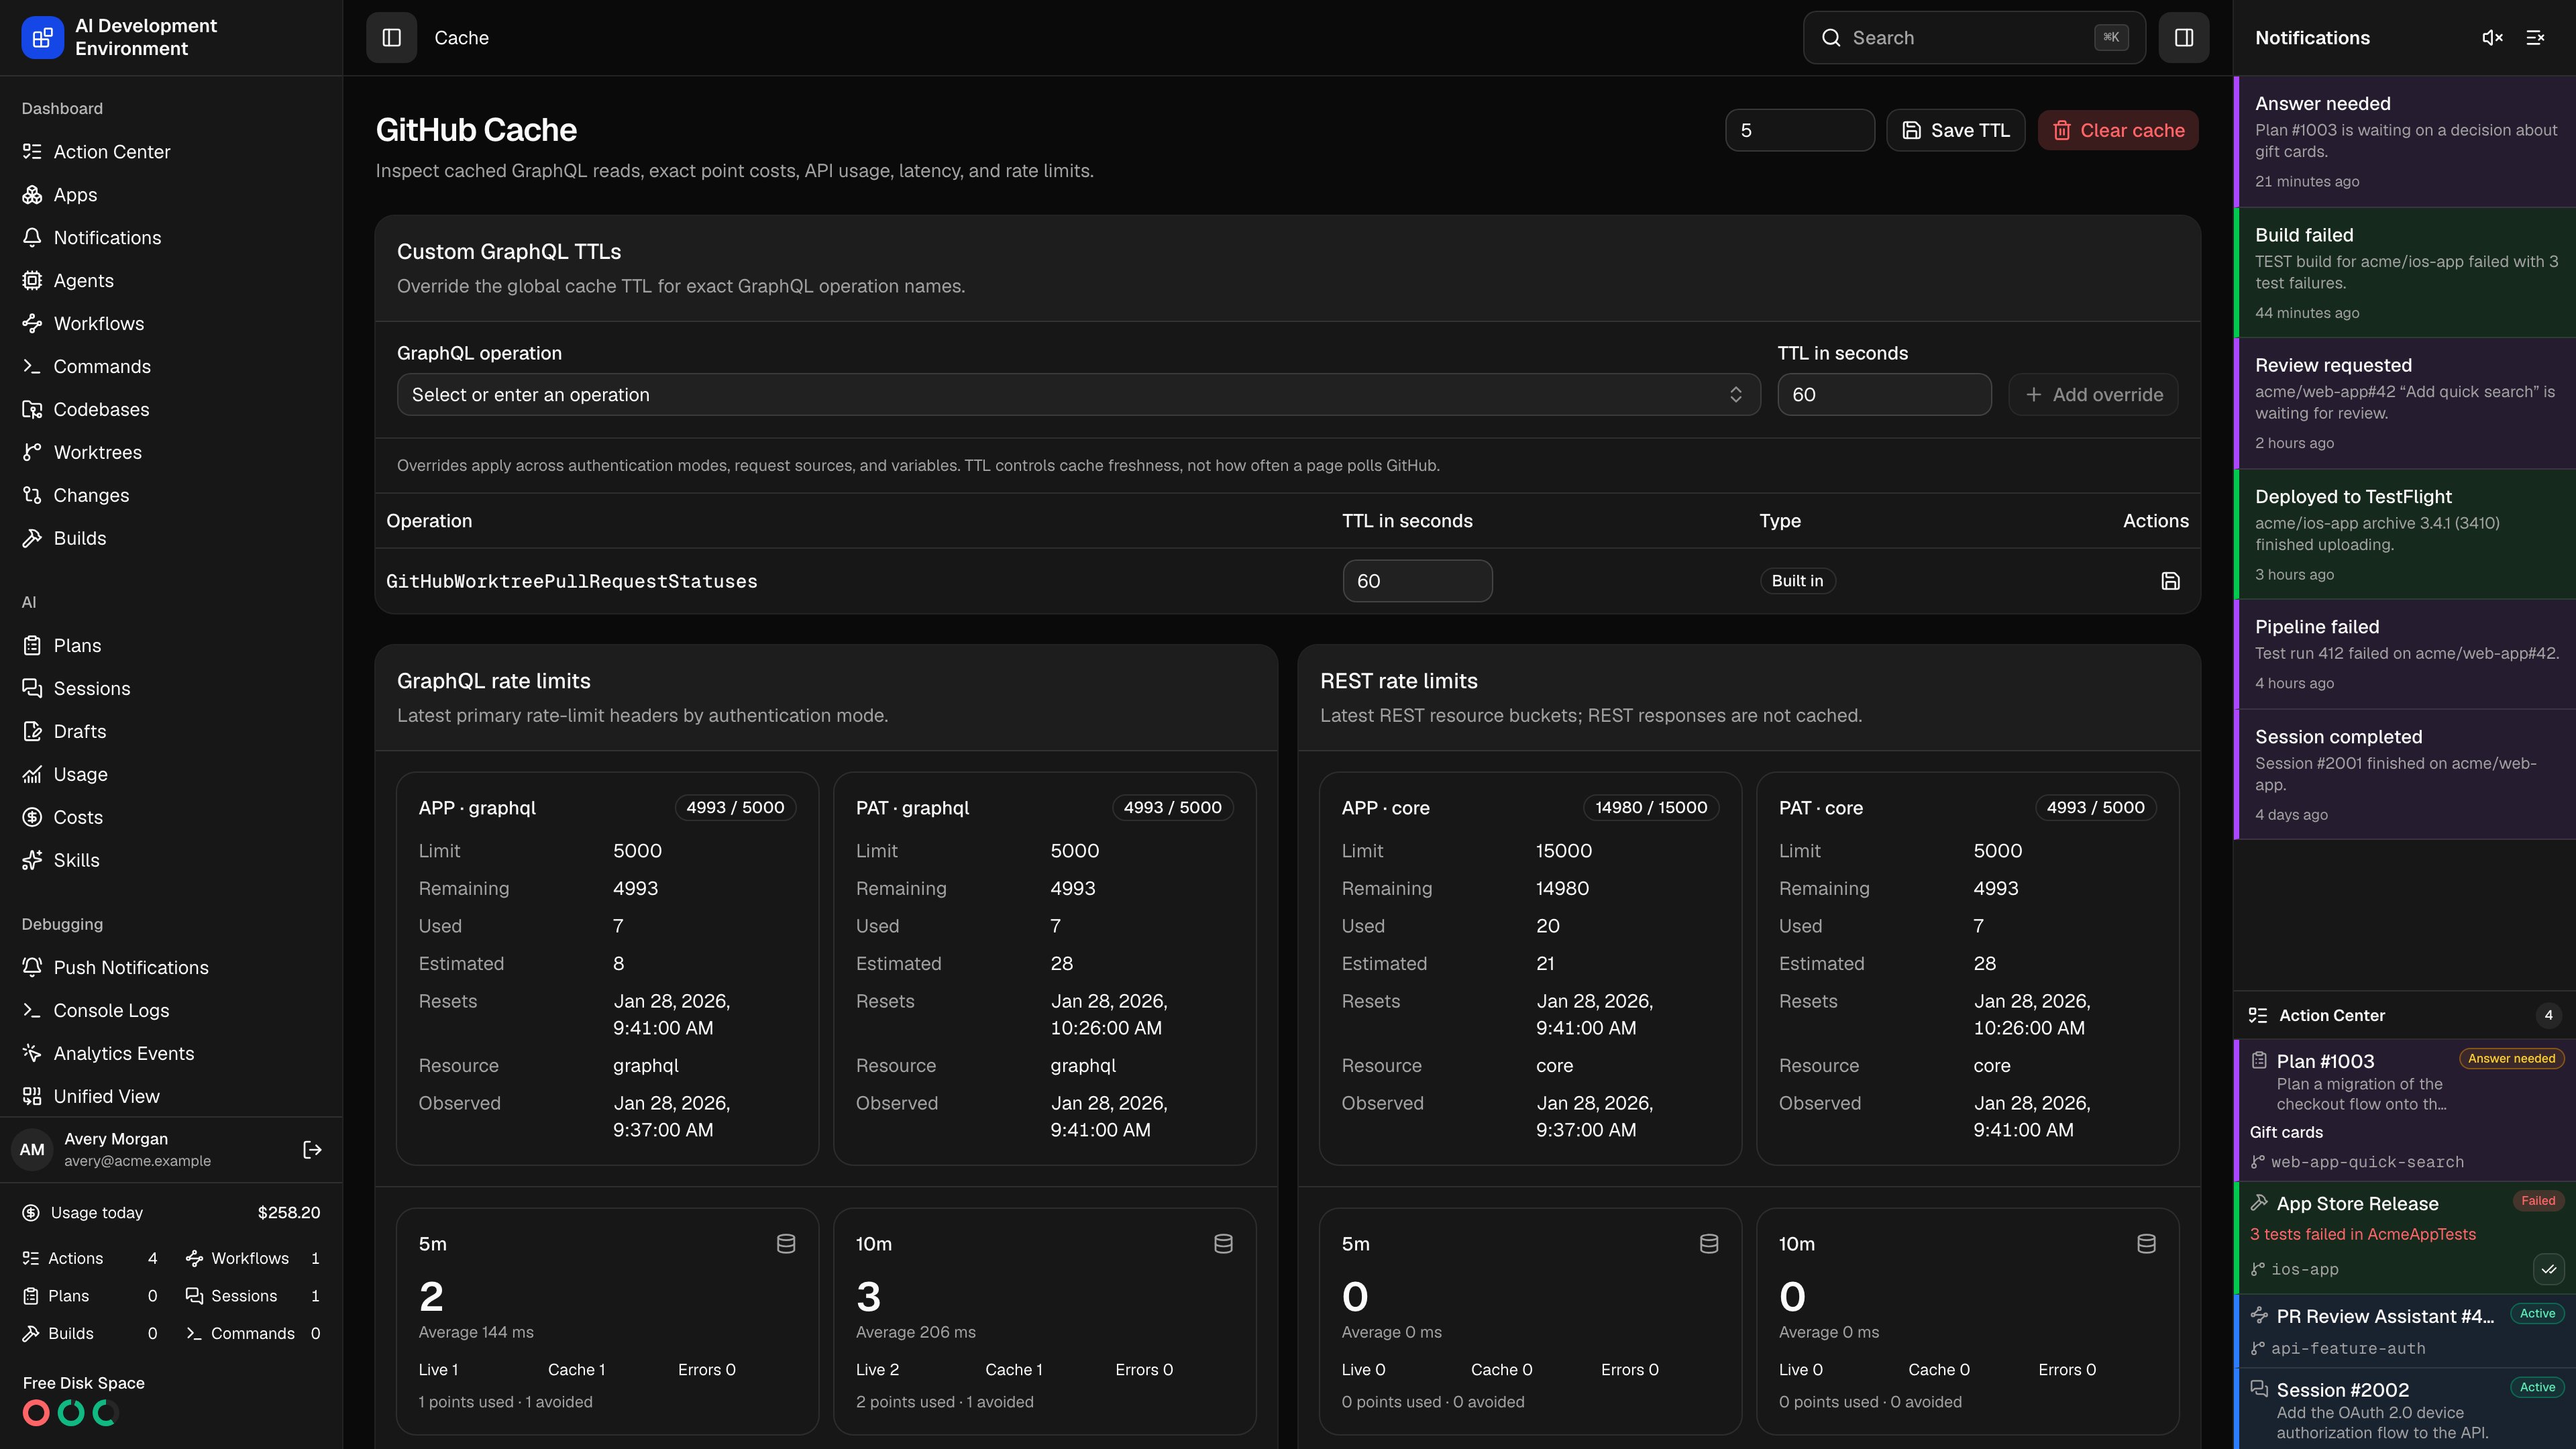Open the Changes page
The height and width of the screenshot is (1449, 2576).
point(171,496)
